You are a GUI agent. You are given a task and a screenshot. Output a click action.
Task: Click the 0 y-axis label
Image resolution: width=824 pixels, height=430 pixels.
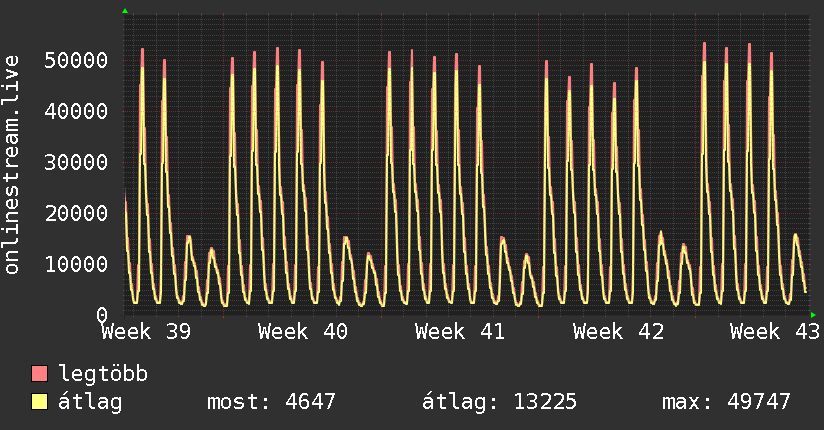click(x=102, y=315)
